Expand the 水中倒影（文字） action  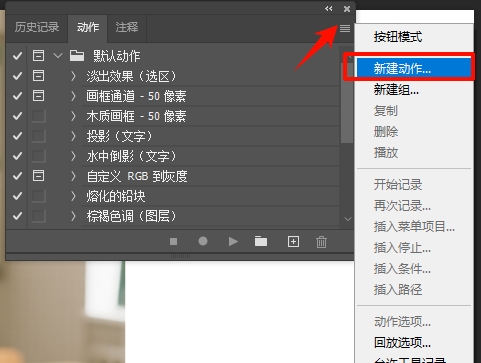(73, 156)
